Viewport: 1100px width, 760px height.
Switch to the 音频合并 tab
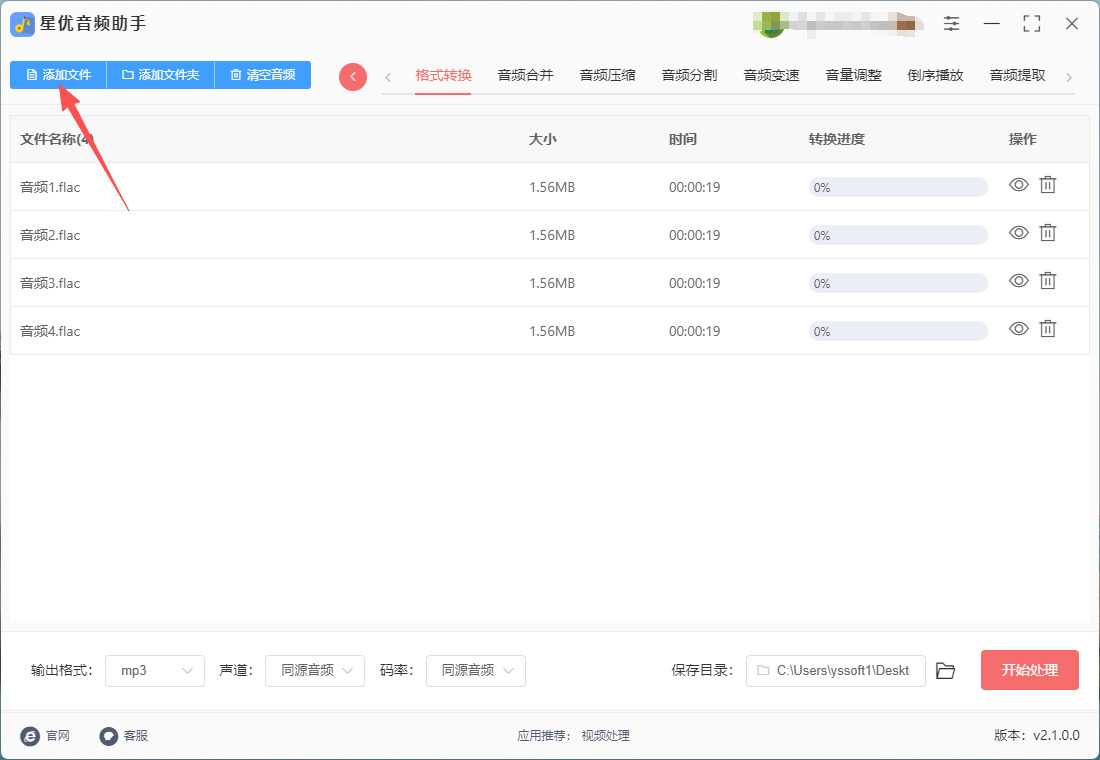coord(525,75)
